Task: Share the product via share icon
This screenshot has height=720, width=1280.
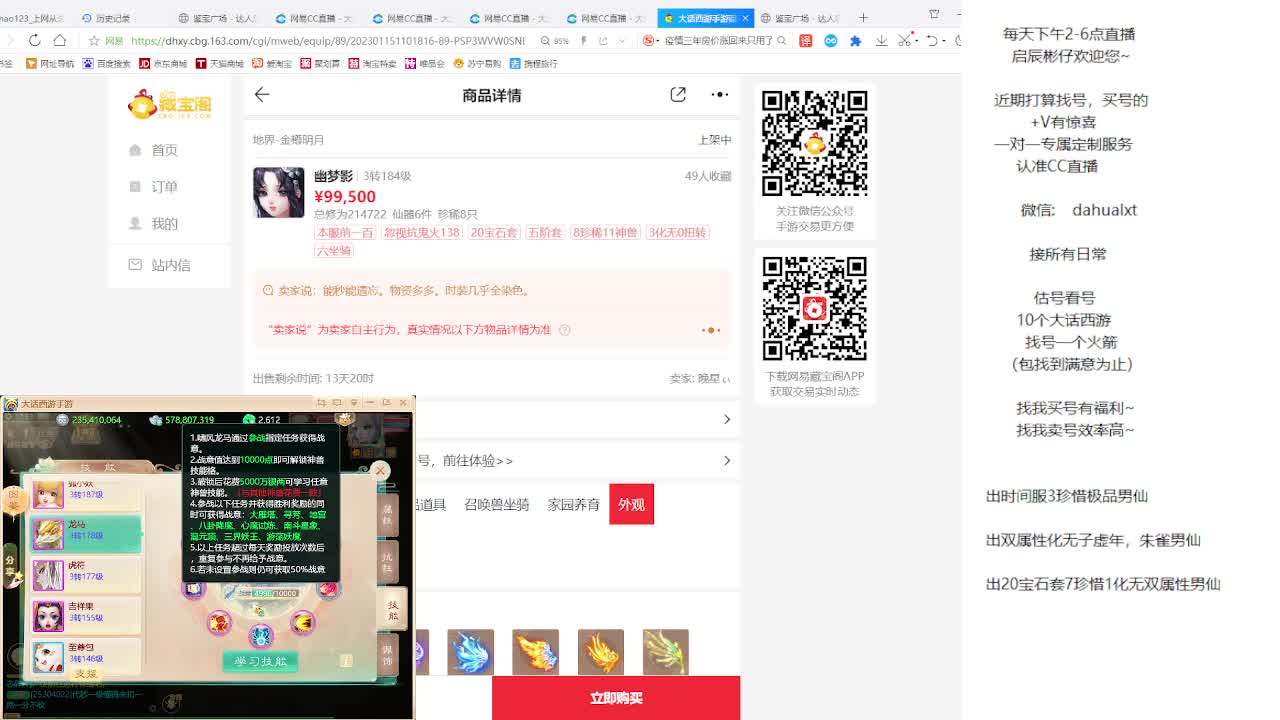Action: (x=678, y=94)
